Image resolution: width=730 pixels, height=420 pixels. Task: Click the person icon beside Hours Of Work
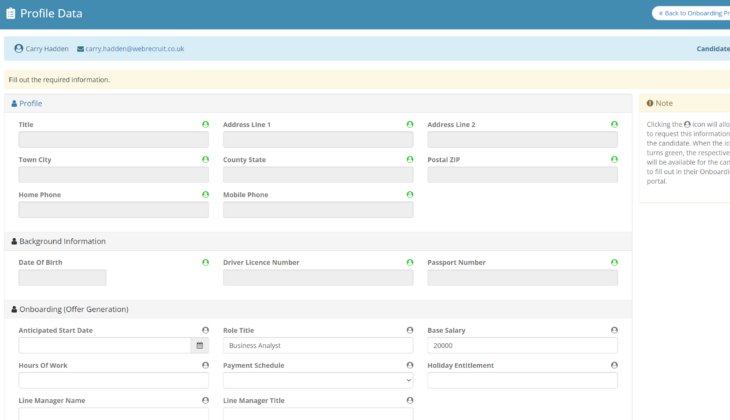(205, 365)
